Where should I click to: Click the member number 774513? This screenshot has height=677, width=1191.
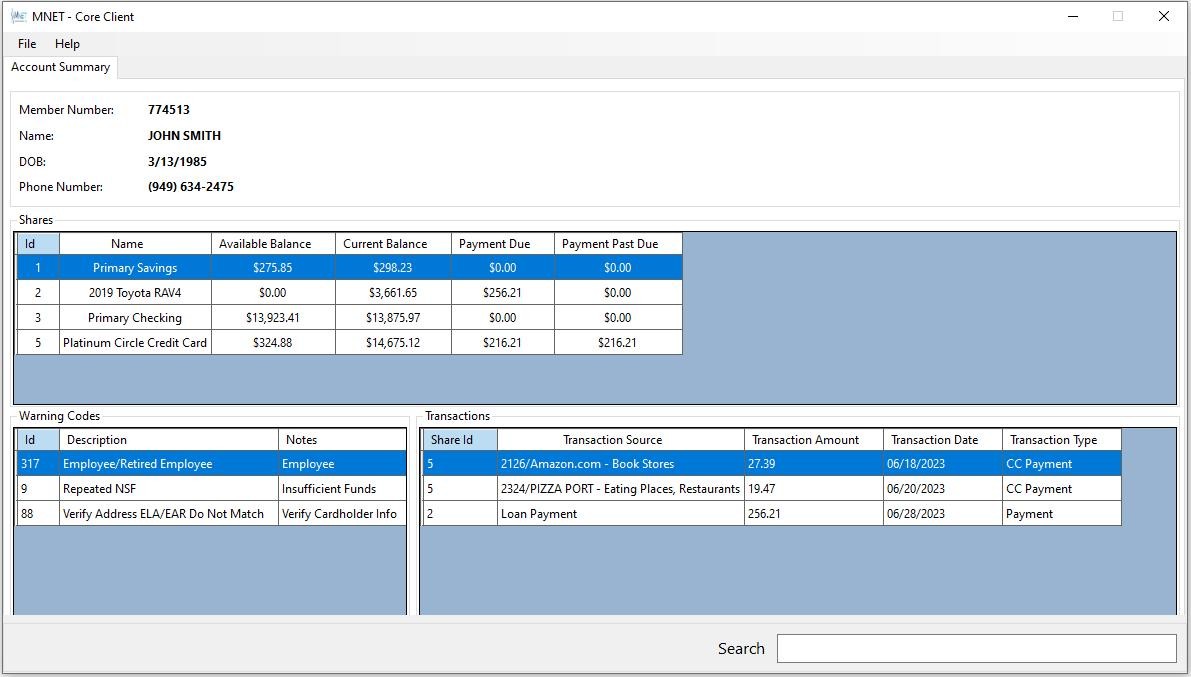pyautogui.click(x=169, y=109)
